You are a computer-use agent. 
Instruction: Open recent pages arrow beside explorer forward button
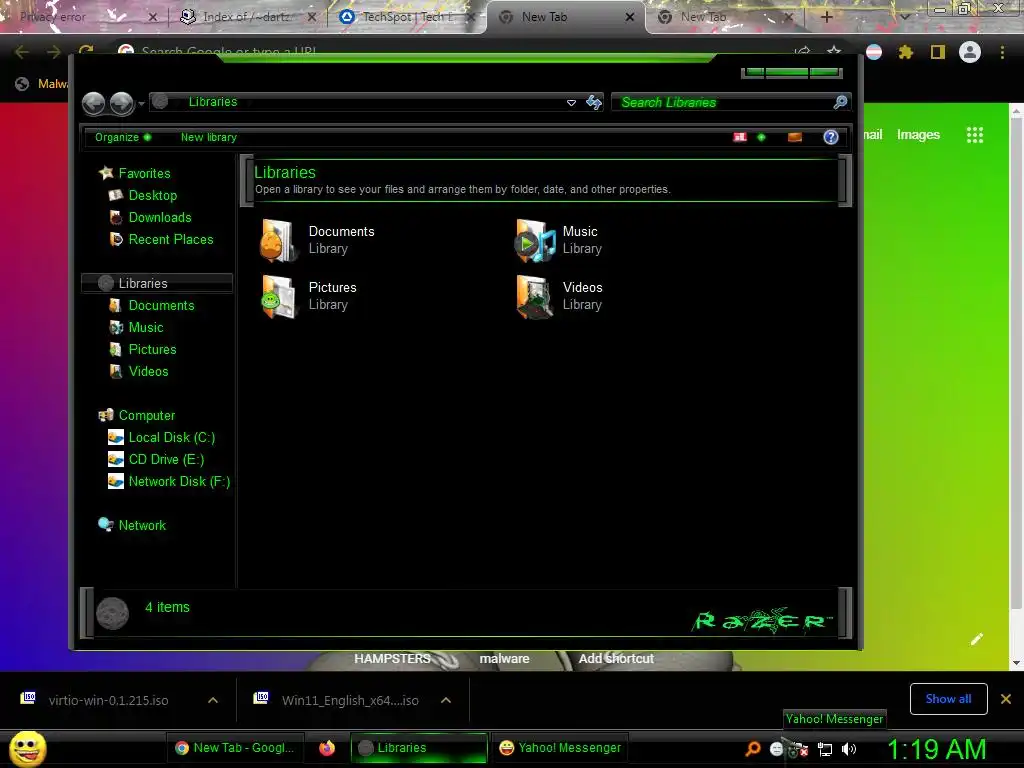click(141, 104)
